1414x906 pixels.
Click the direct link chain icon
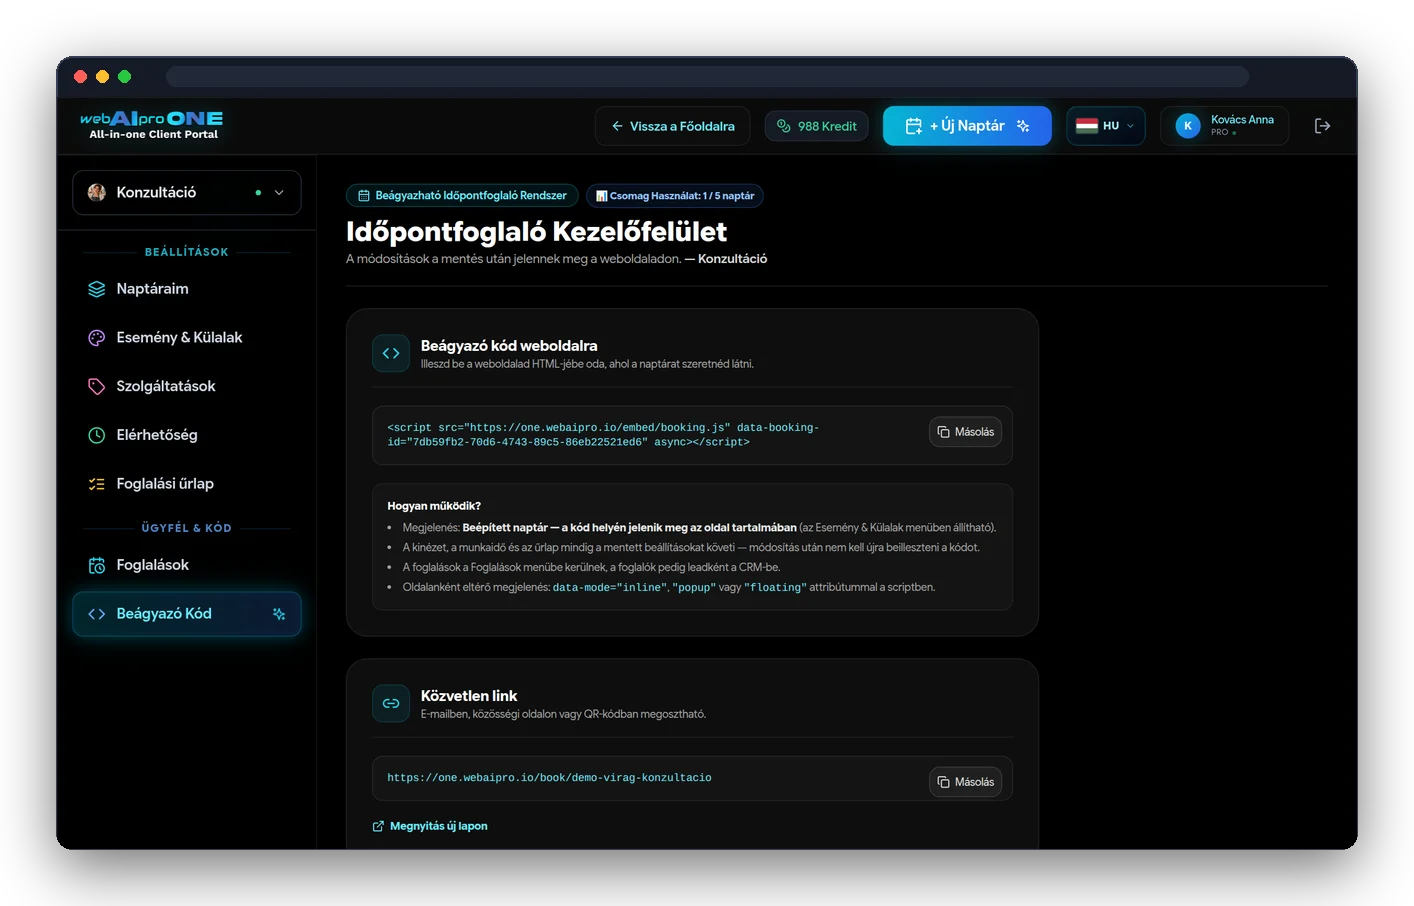pos(391,703)
